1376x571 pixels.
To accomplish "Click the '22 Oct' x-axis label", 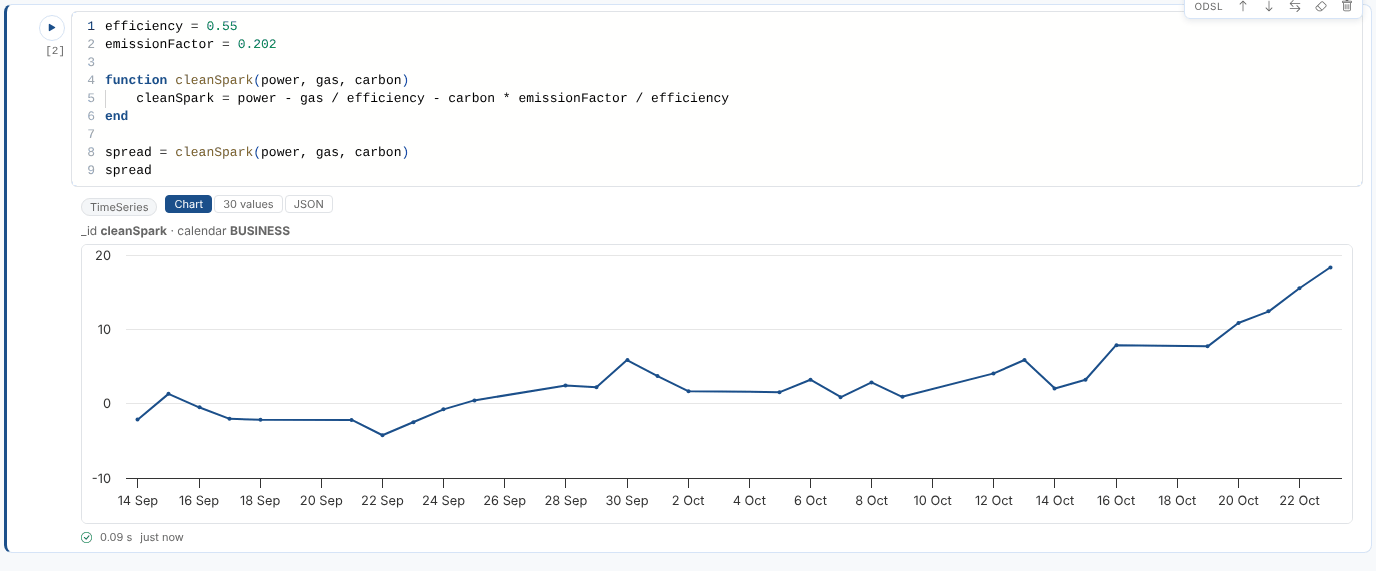I will pyautogui.click(x=1300, y=501).
